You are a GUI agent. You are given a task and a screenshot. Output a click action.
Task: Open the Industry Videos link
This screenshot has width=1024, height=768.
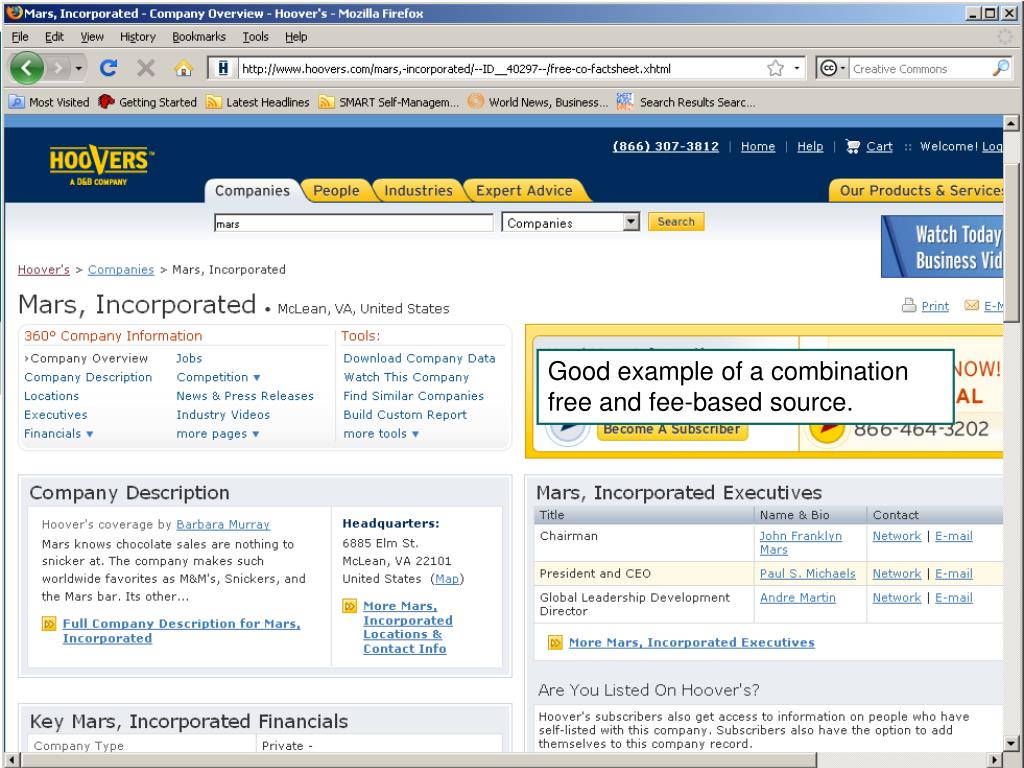tap(223, 415)
